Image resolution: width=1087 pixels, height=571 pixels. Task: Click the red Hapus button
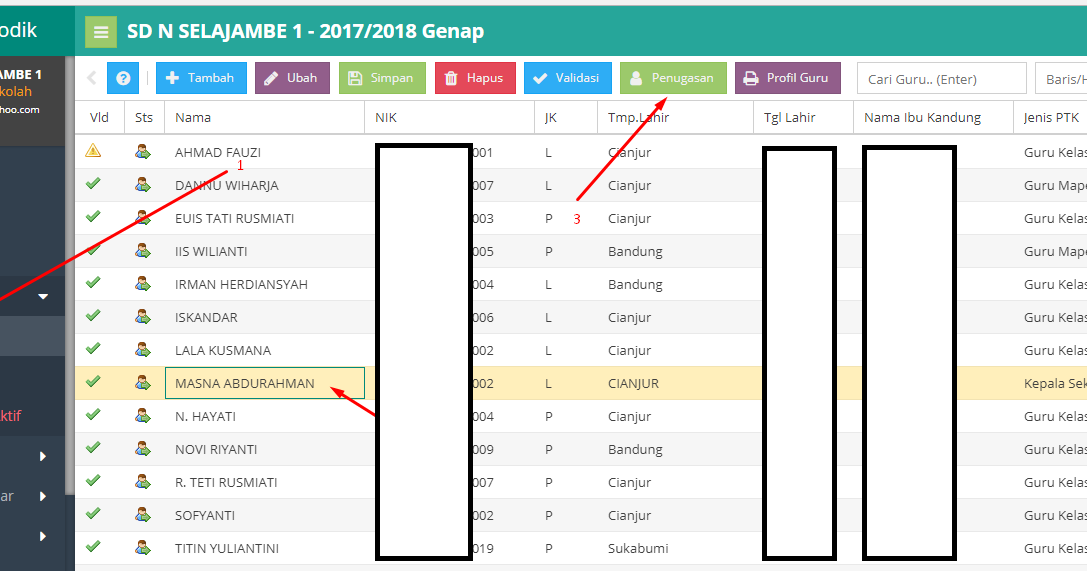coord(476,78)
